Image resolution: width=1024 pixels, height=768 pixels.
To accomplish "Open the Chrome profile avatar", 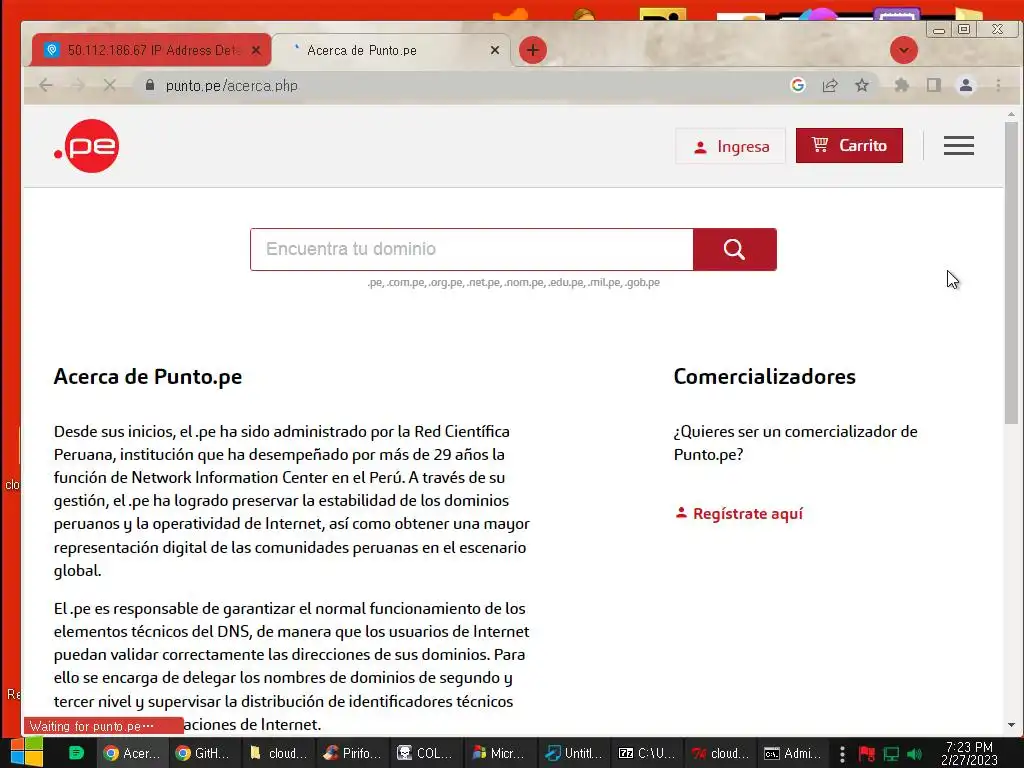I will tap(966, 86).
